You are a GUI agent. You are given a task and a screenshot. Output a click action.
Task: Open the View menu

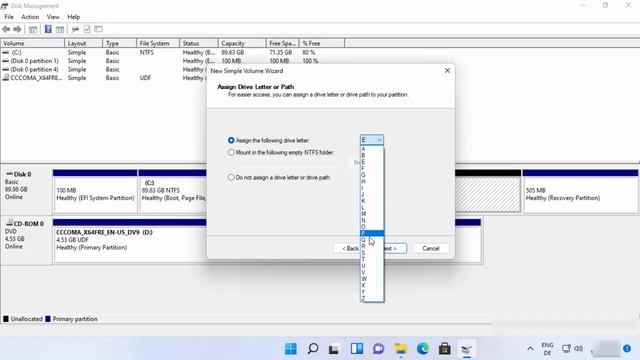[53, 17]
